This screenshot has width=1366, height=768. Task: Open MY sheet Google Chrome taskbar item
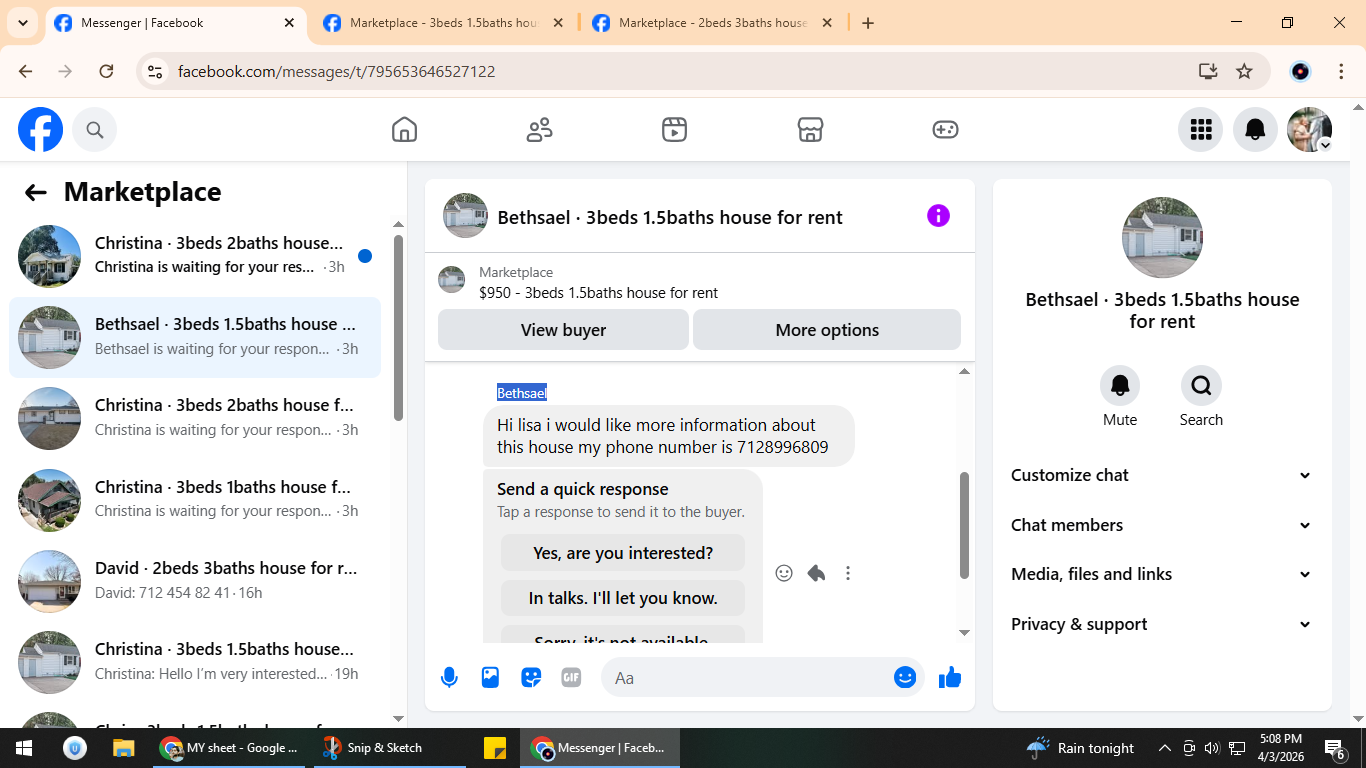(229, 748)
